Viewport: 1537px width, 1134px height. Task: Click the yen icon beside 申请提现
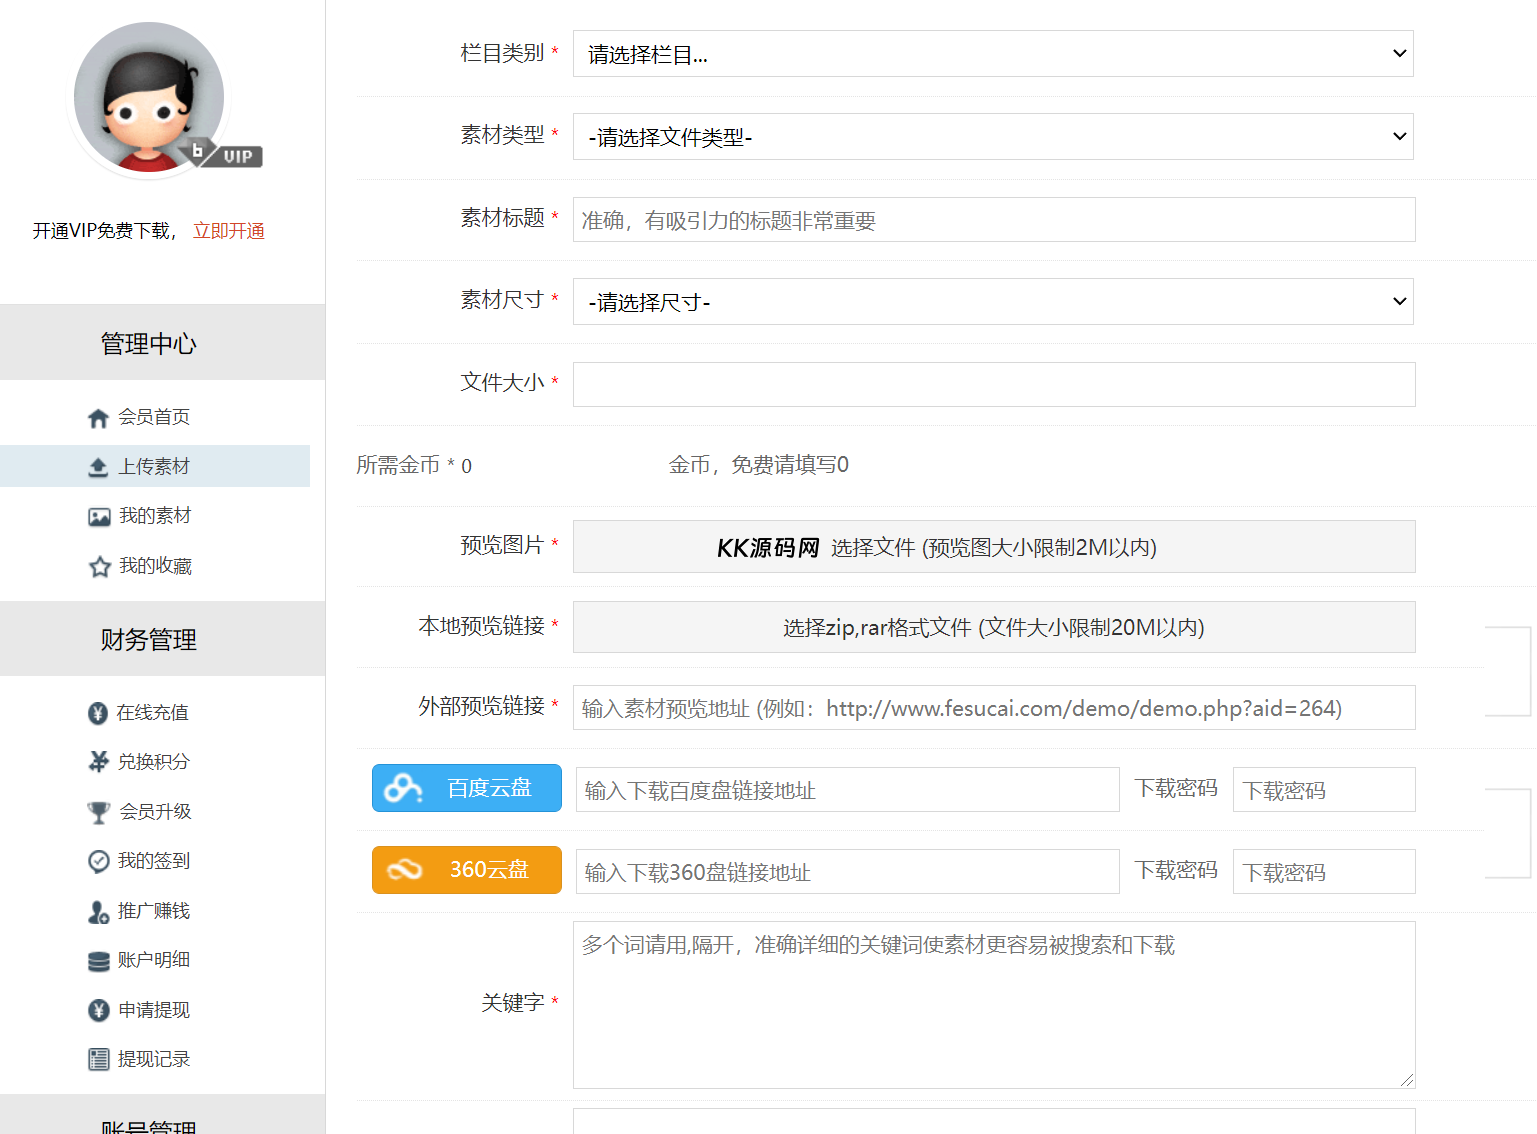pyautogui.click(x=98, y=1010)
